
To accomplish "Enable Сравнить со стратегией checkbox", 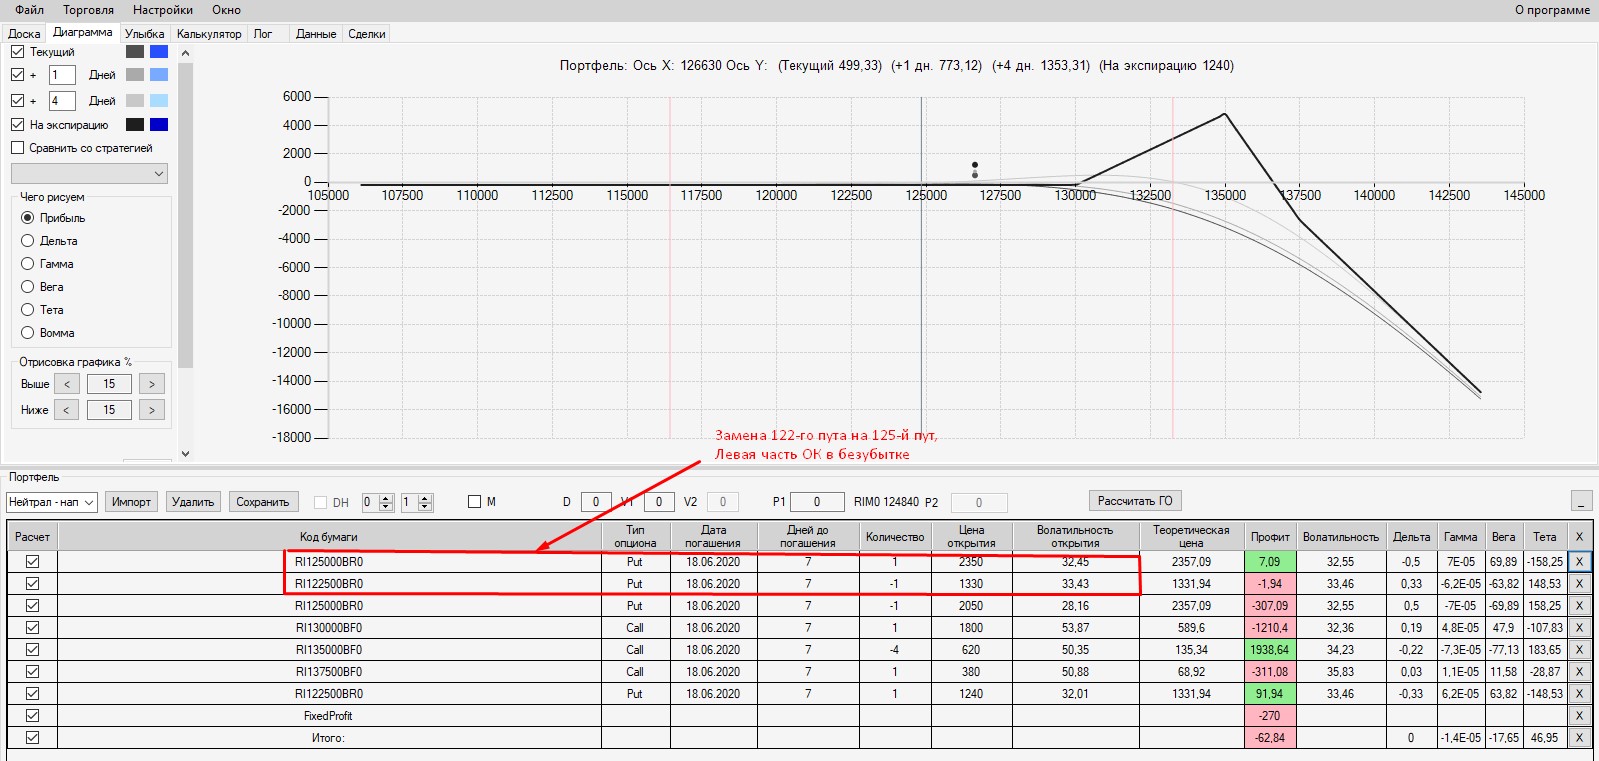I will [x=17, y=148].
